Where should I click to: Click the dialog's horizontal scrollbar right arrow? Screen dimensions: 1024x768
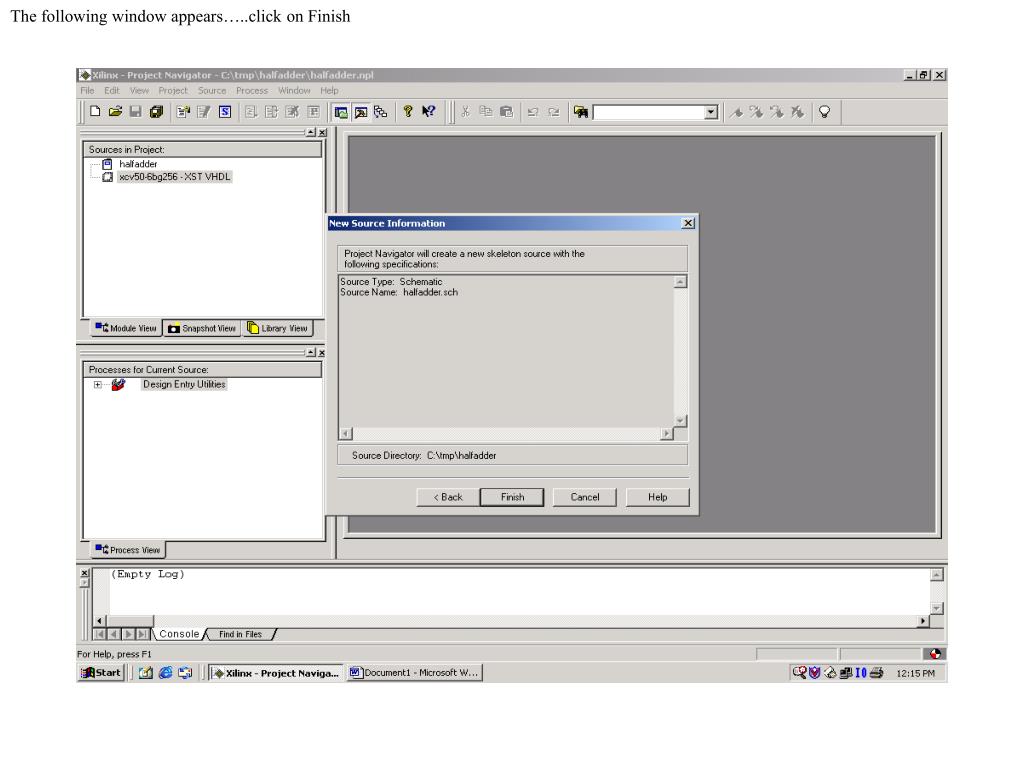pyautogui.click(x=666, y=434)
